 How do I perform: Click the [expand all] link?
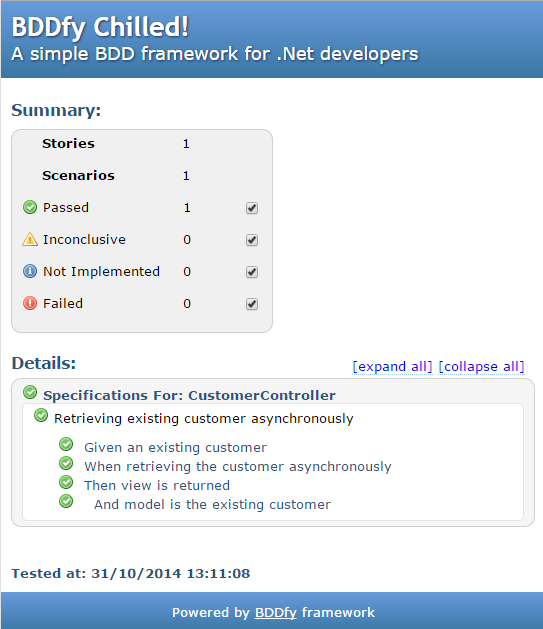[x=392, y=367]
